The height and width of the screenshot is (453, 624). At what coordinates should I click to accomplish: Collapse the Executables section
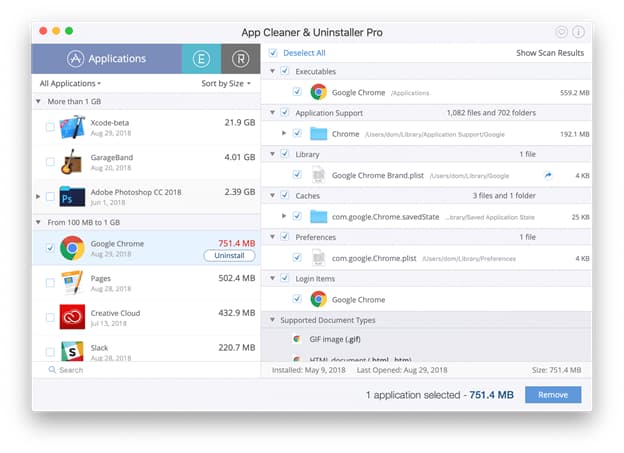click(x=273, y=71)
